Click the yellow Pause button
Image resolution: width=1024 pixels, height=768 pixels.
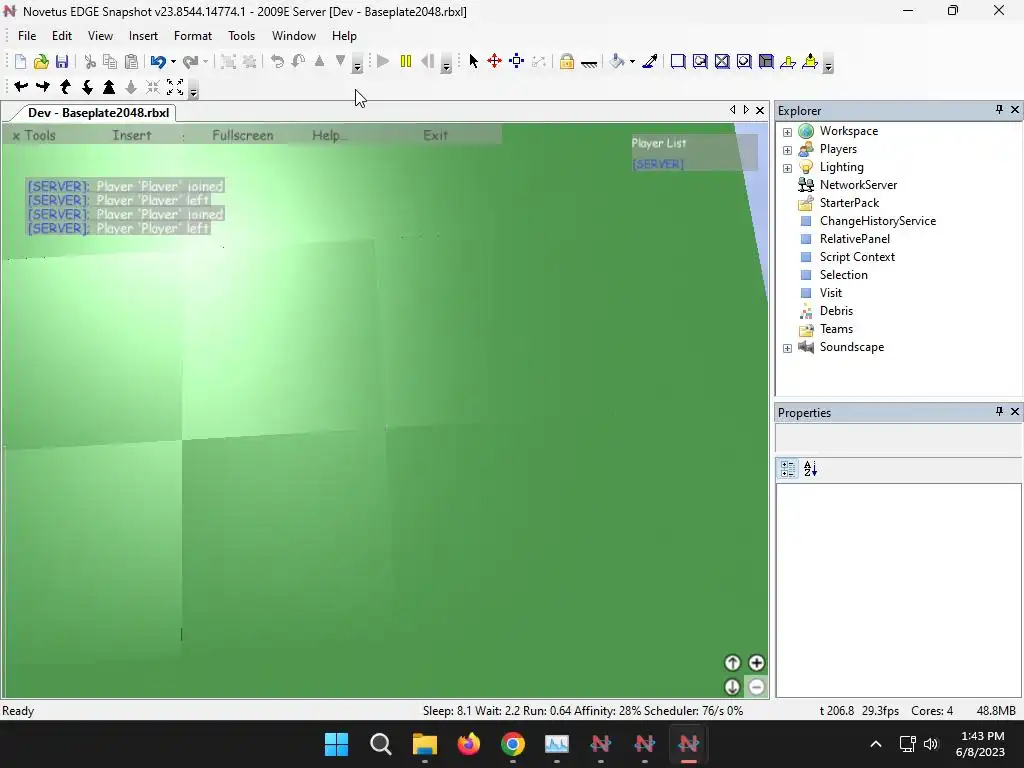coord(406,61)
